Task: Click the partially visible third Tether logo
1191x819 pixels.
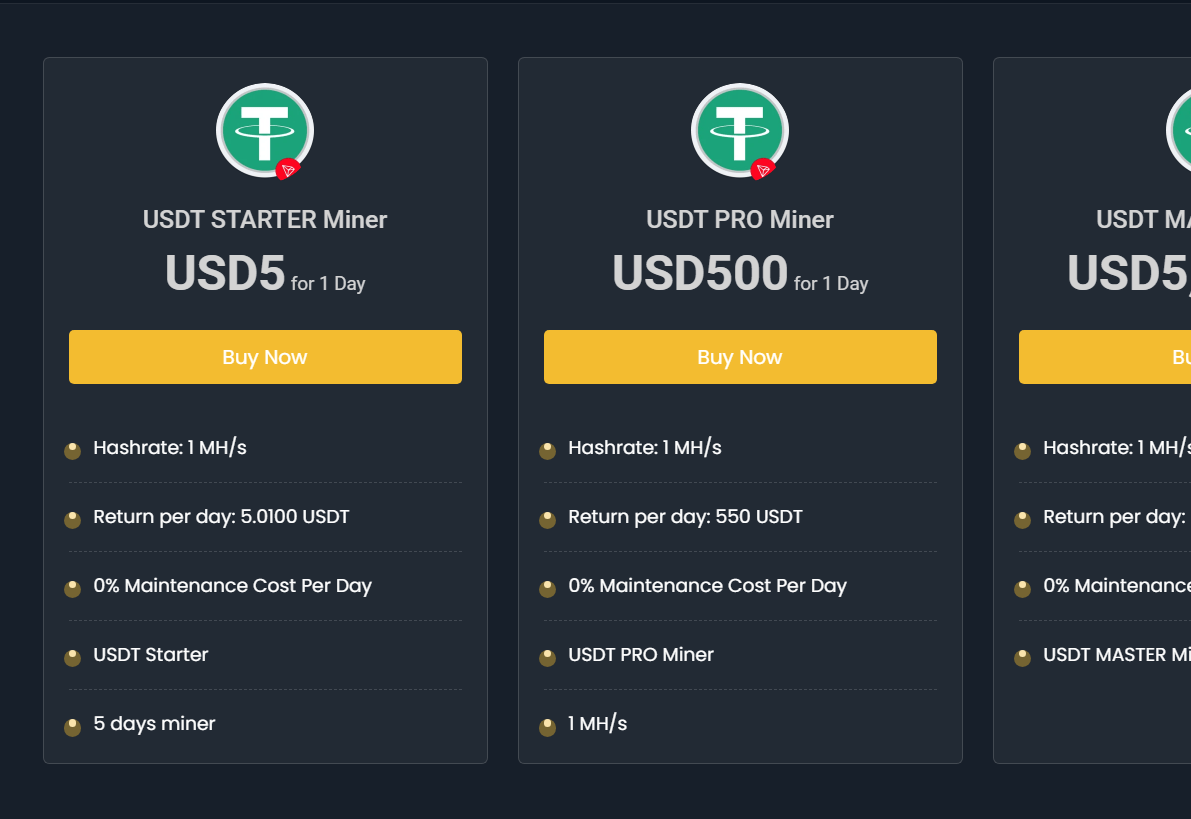Action: click(x=1180, y=130)
